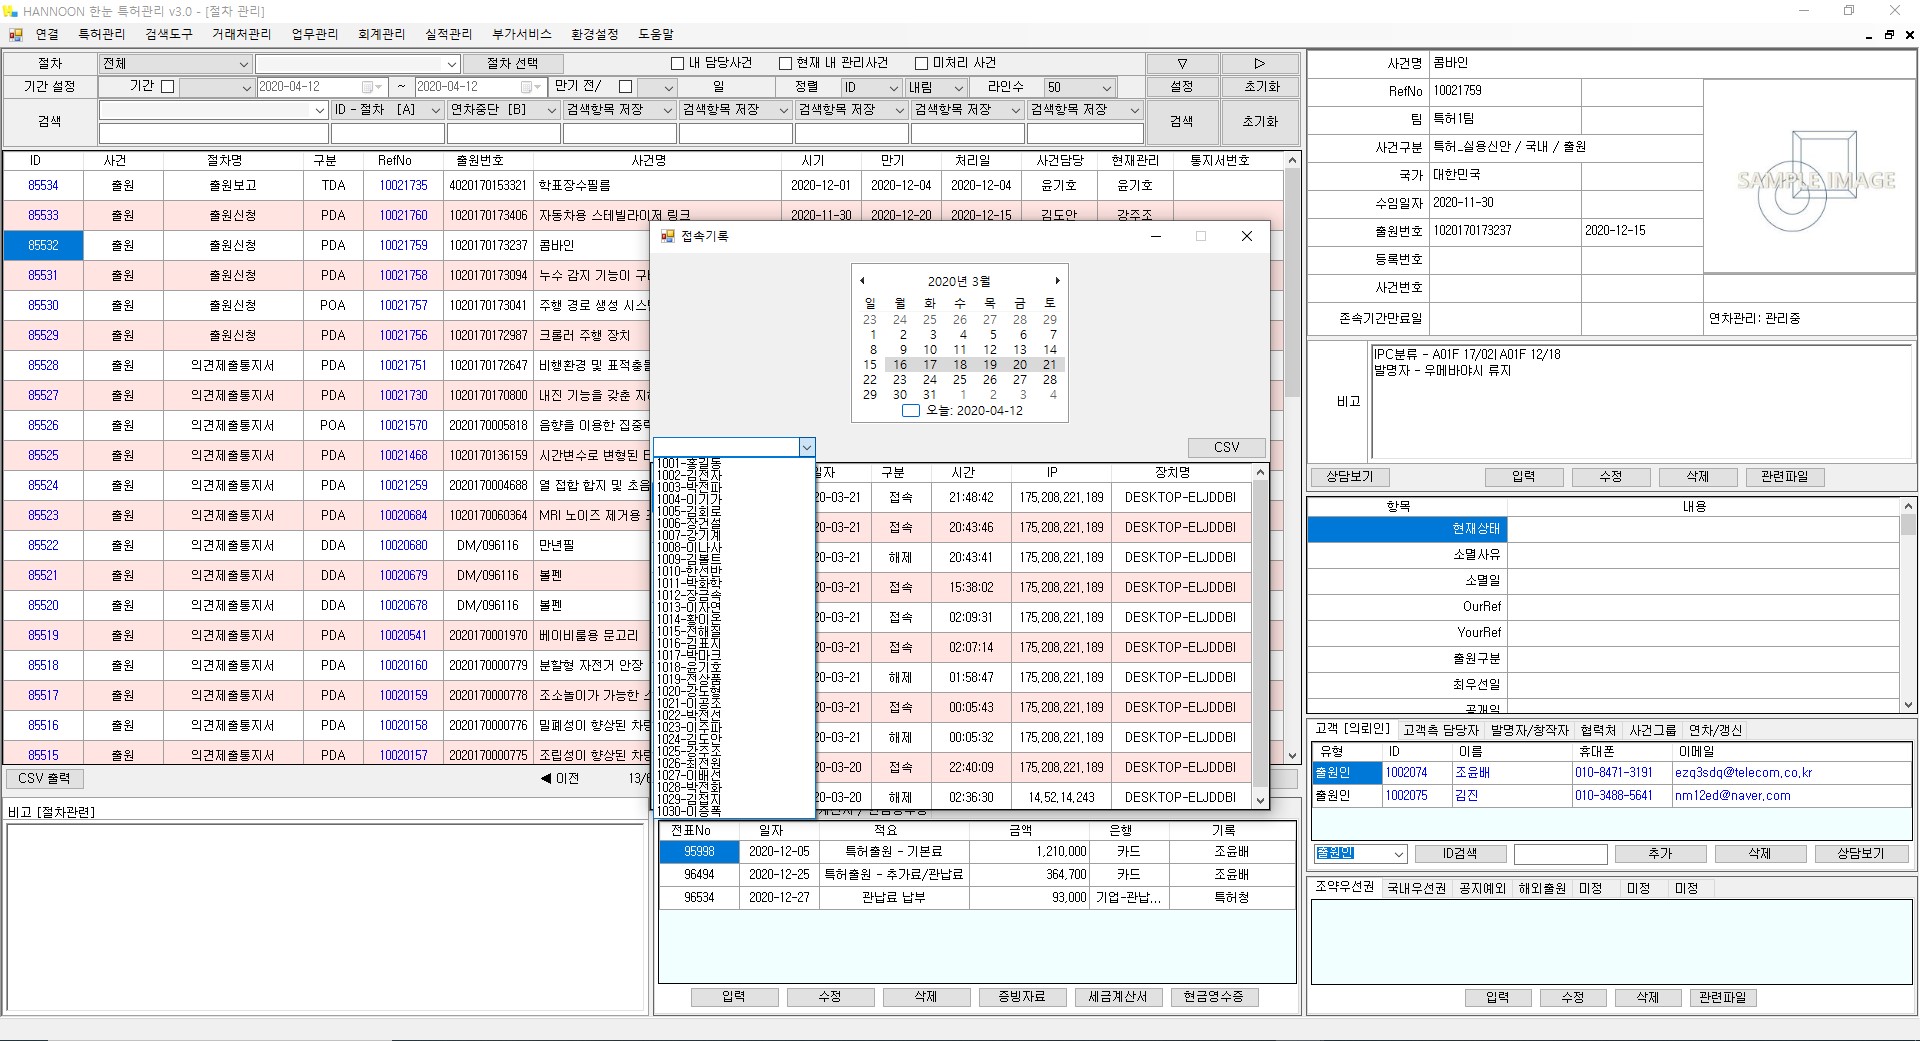Viewport: 1920px width, 1041px height.
Task: Click the application icon in menu bar
Action: [x=16, y=34]
